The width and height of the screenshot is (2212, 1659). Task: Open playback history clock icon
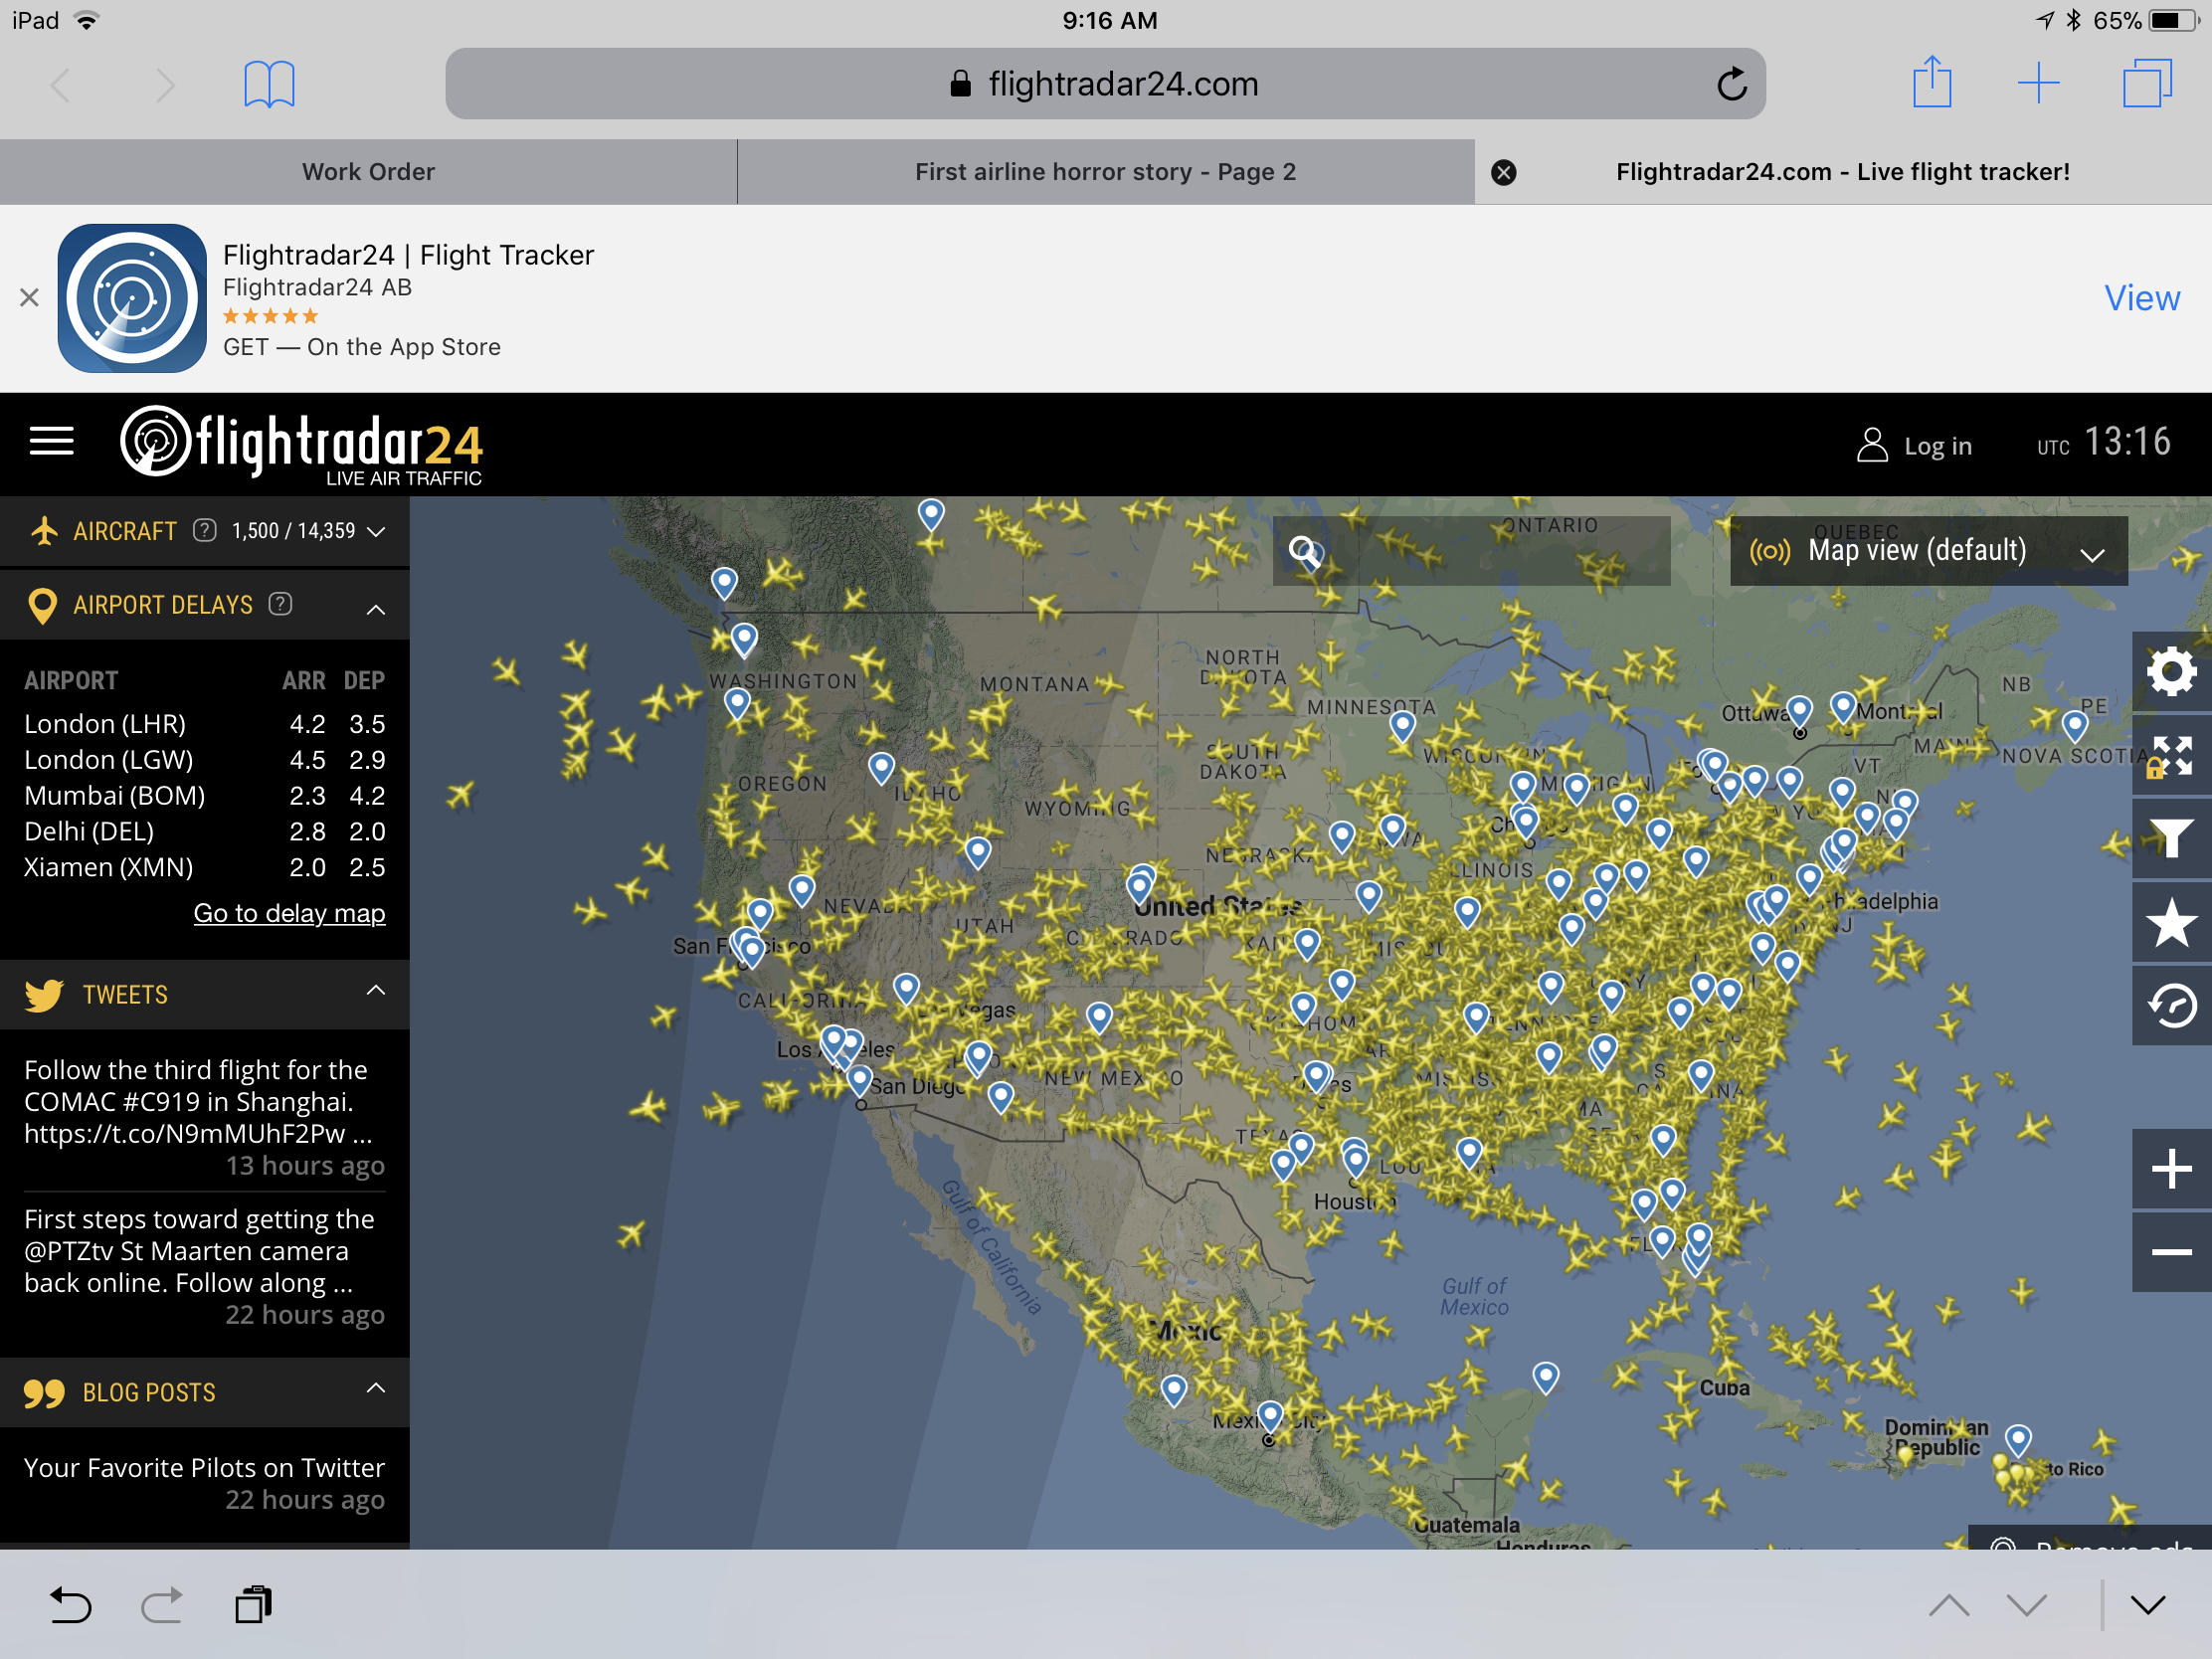tap(2170, 1005)
